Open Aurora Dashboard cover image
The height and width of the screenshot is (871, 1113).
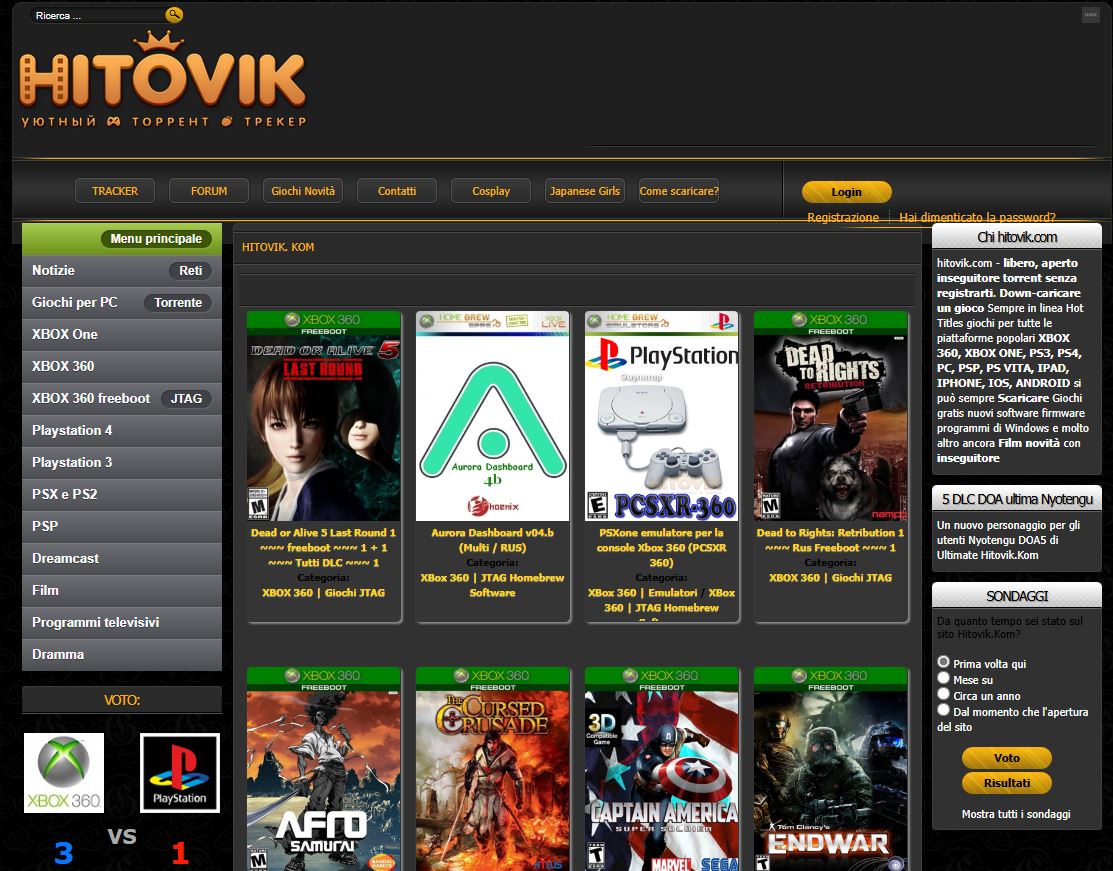[493, 416]
